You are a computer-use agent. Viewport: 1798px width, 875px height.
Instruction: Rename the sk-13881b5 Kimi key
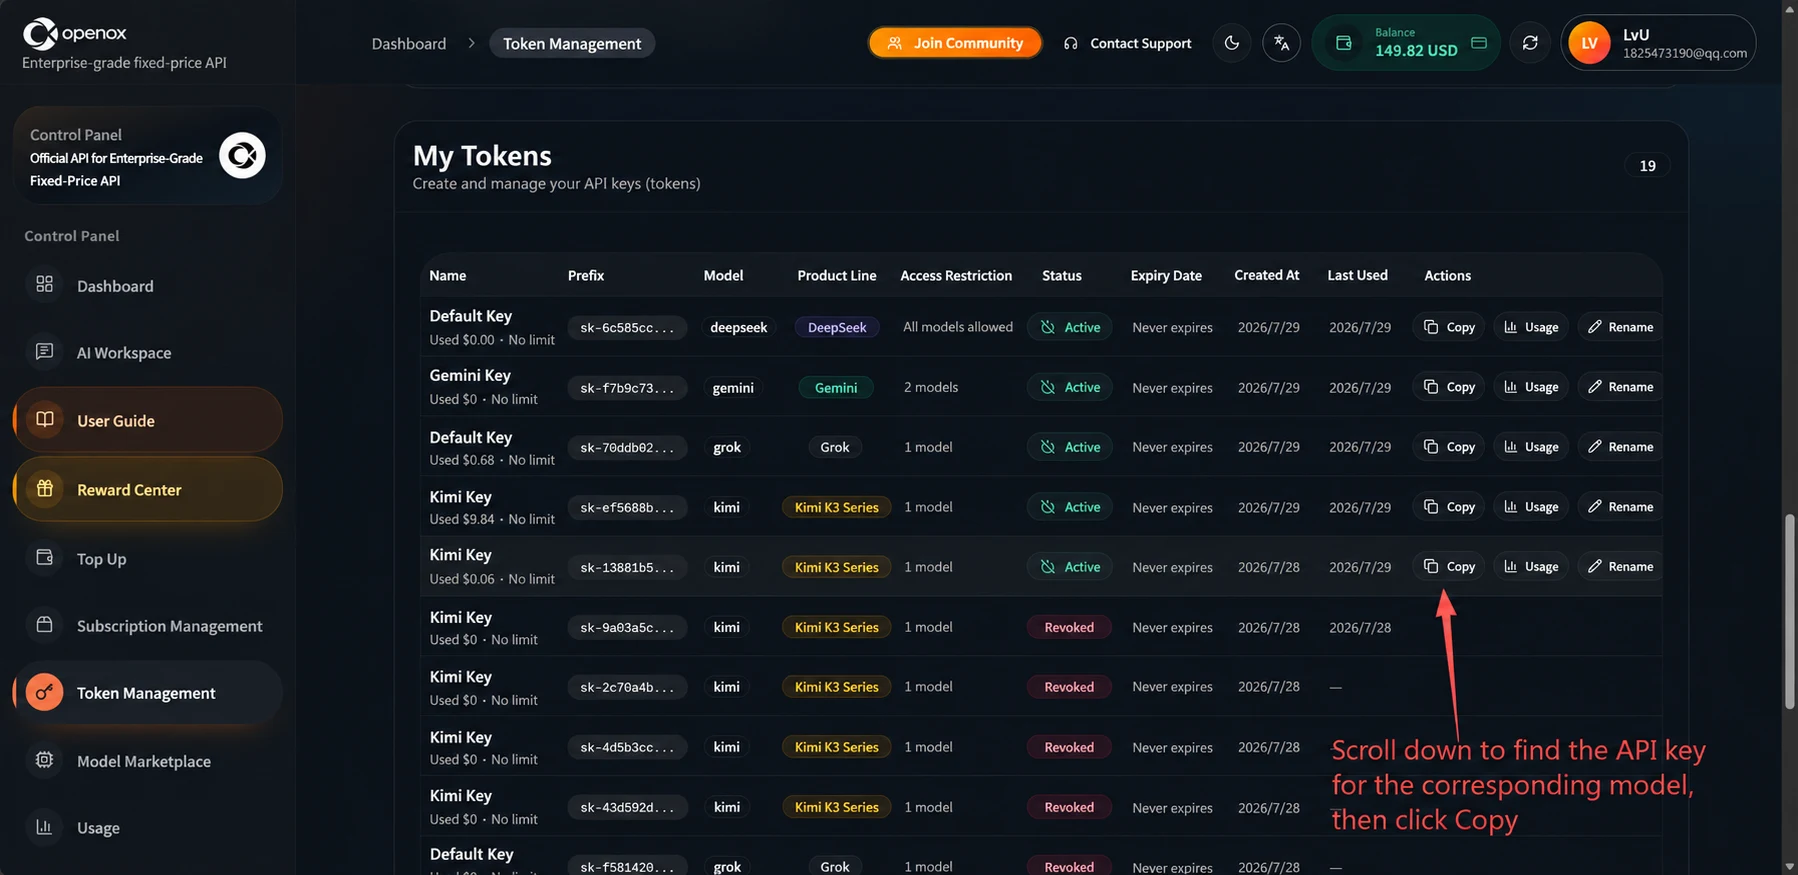(1620, 567)
